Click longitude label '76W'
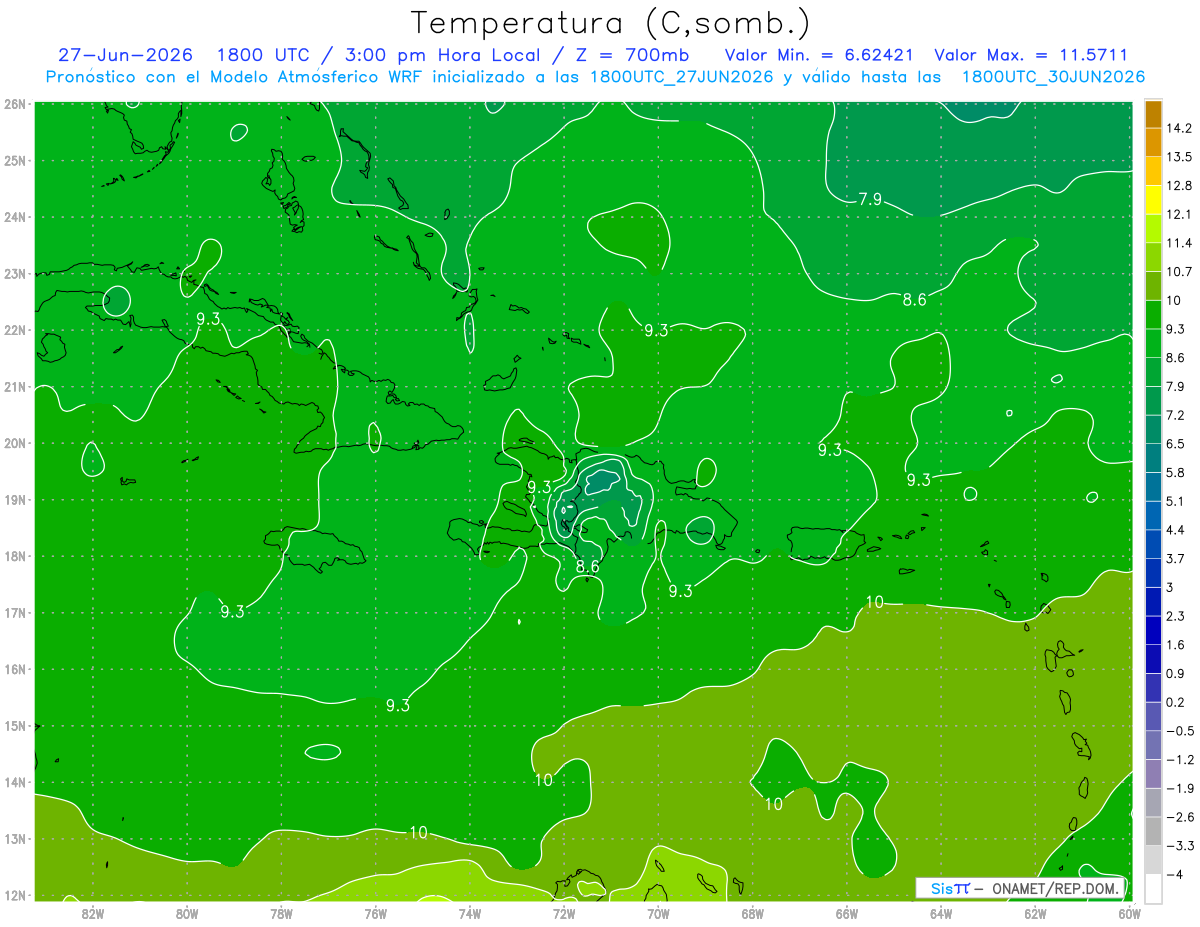Screen dimensions: 1200x927 (376, 913)
